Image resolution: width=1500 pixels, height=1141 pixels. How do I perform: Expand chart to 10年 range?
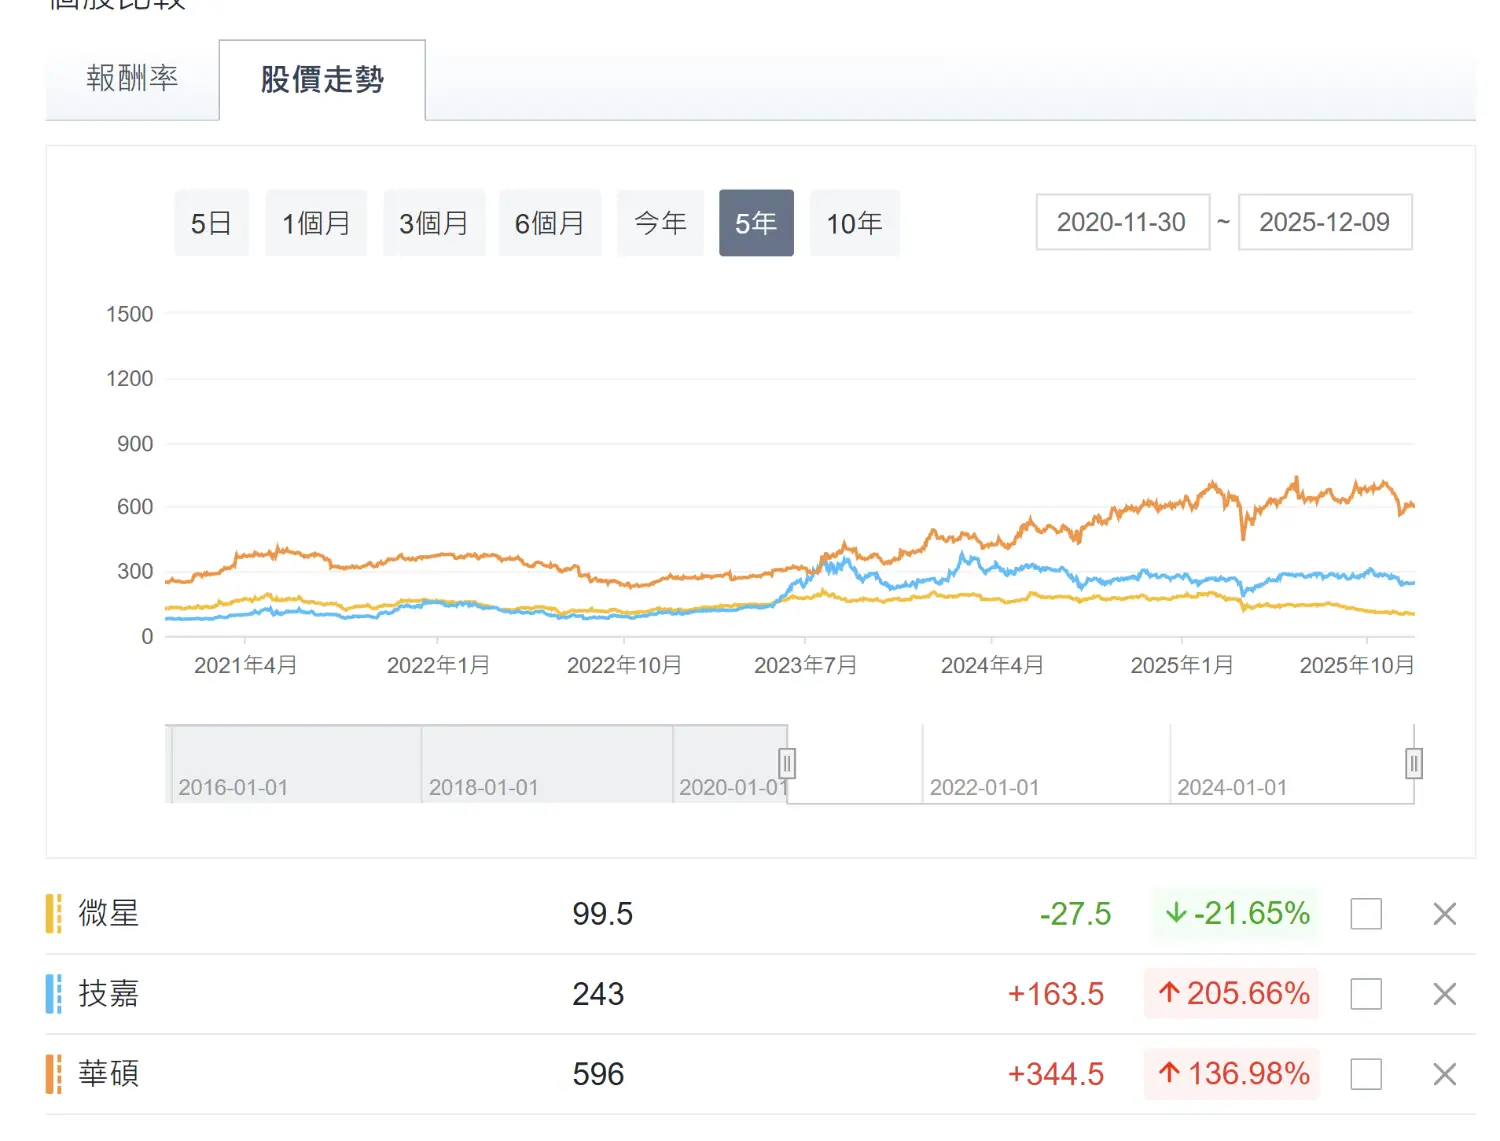pos(854,223)
